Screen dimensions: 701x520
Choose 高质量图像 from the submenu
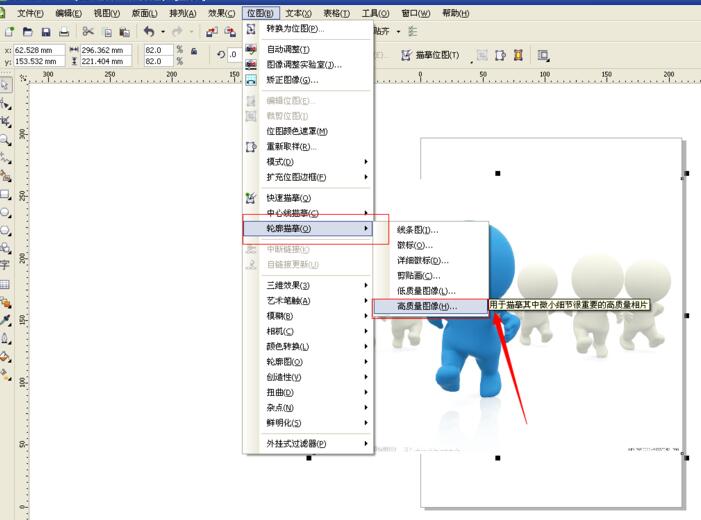click(426, 307)
